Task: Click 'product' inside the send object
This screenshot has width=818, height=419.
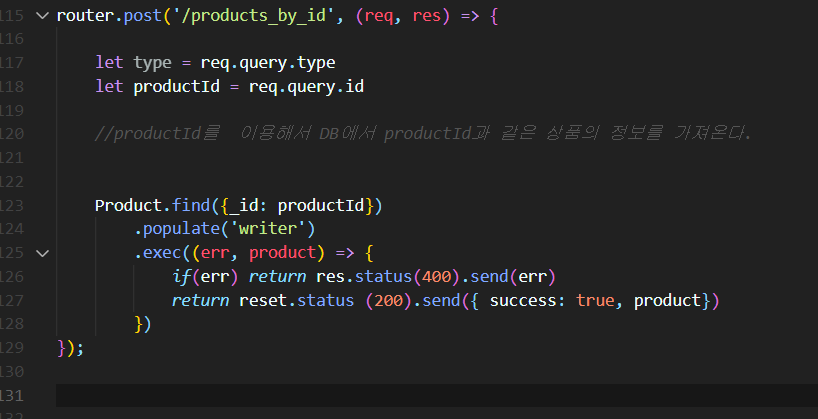Action: (x=667, y=301)
